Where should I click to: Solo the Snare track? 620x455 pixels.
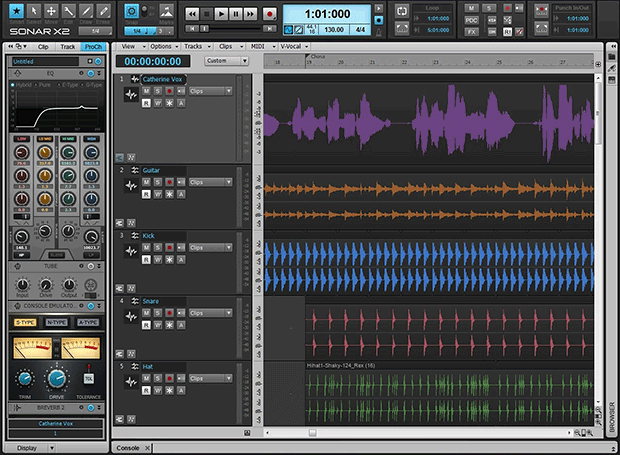coord(158,313)
